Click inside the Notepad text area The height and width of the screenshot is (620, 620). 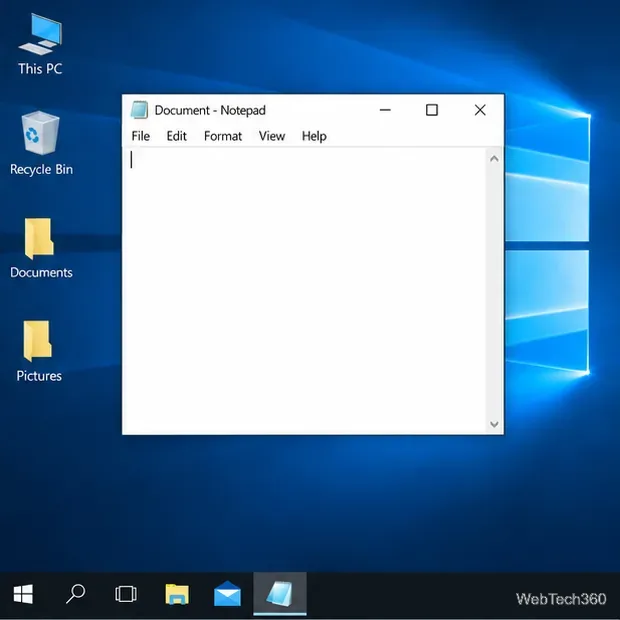pyautogui.click(x=304, y=291)
